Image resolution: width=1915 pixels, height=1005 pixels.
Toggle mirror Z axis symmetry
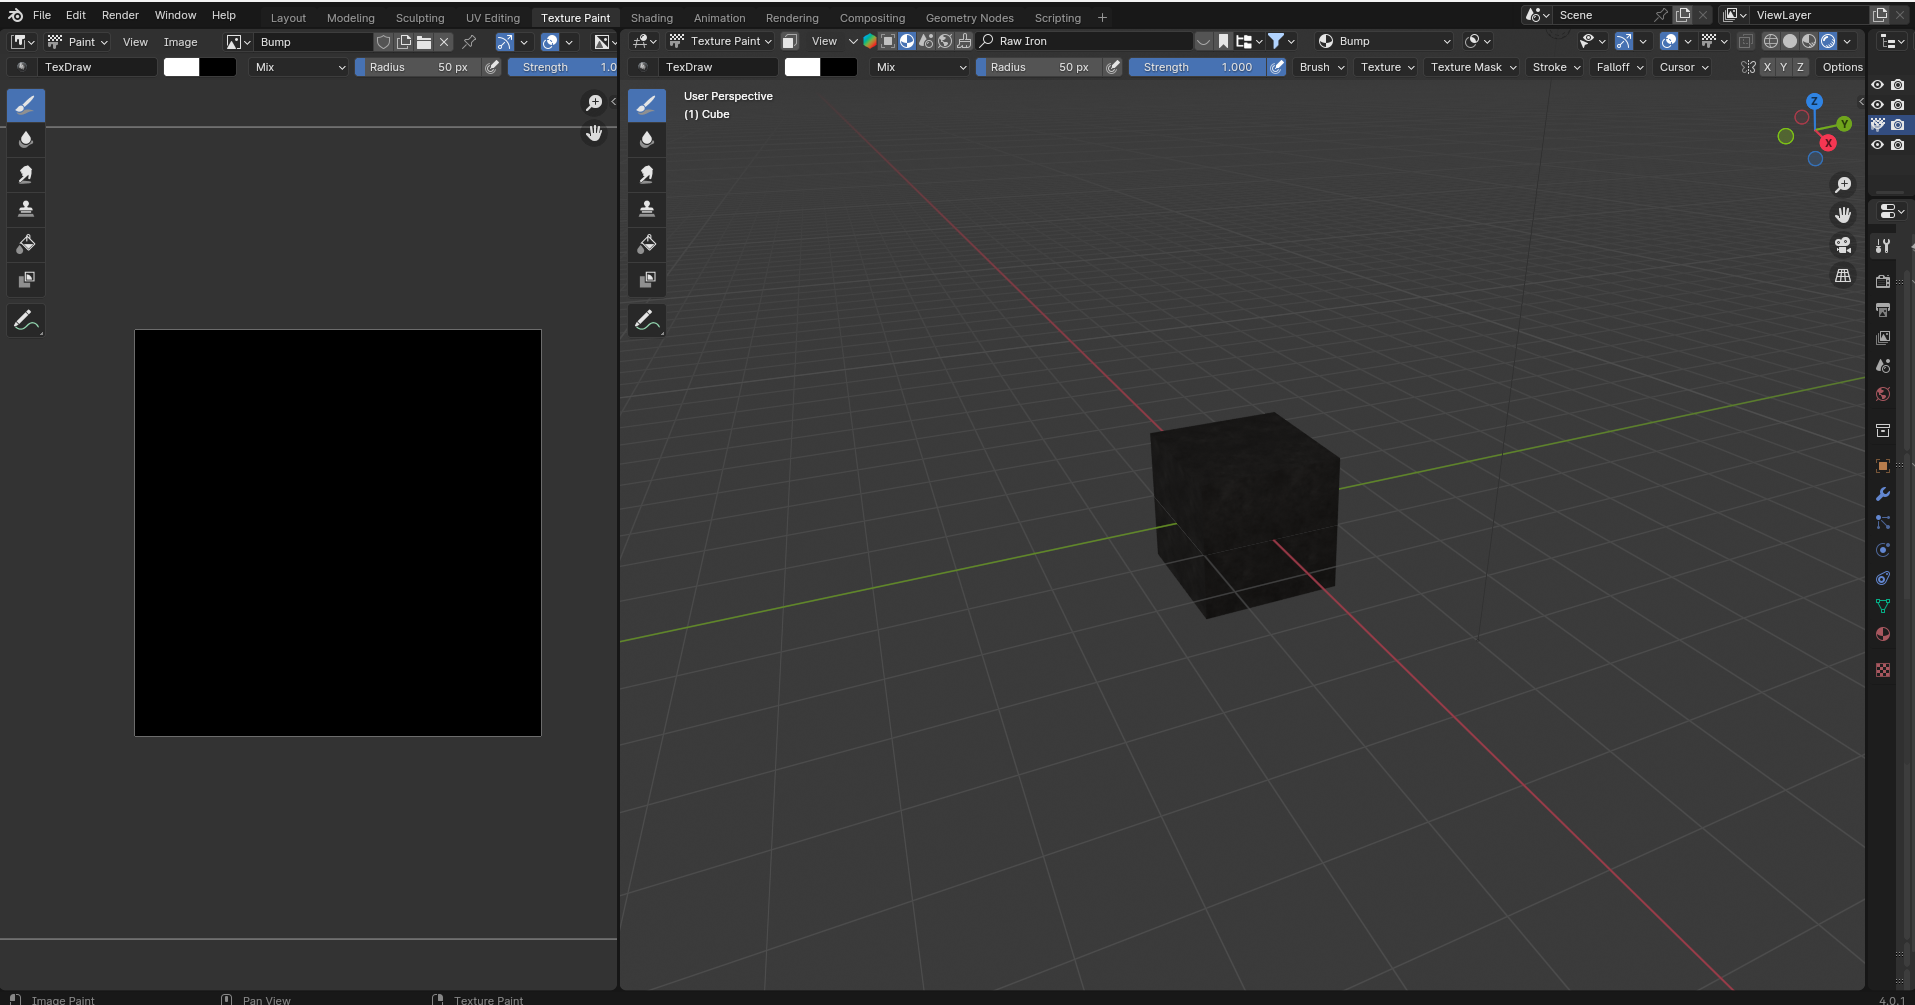[x=1800, y=67]
